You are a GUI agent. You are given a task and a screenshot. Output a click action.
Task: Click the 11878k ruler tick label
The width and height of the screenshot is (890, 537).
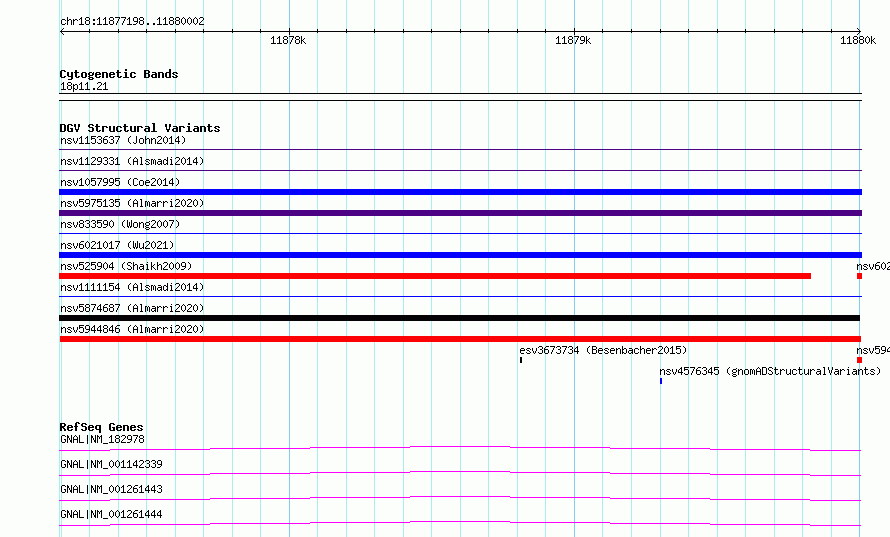[x=288, y=40]
